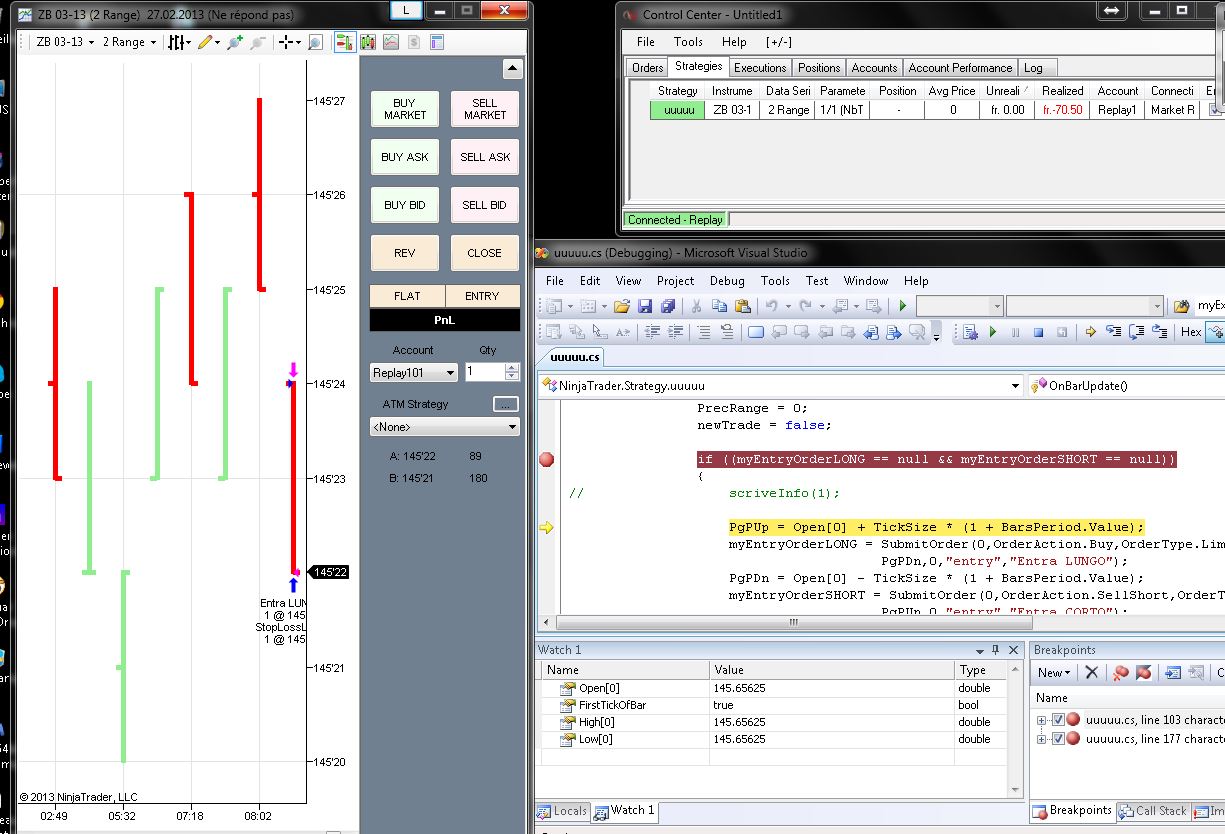Image resolution: width=1225 pixels, height=834 pixels.
Task: Click Open File folder icon in Visual Studio
Action: [622, 306]
